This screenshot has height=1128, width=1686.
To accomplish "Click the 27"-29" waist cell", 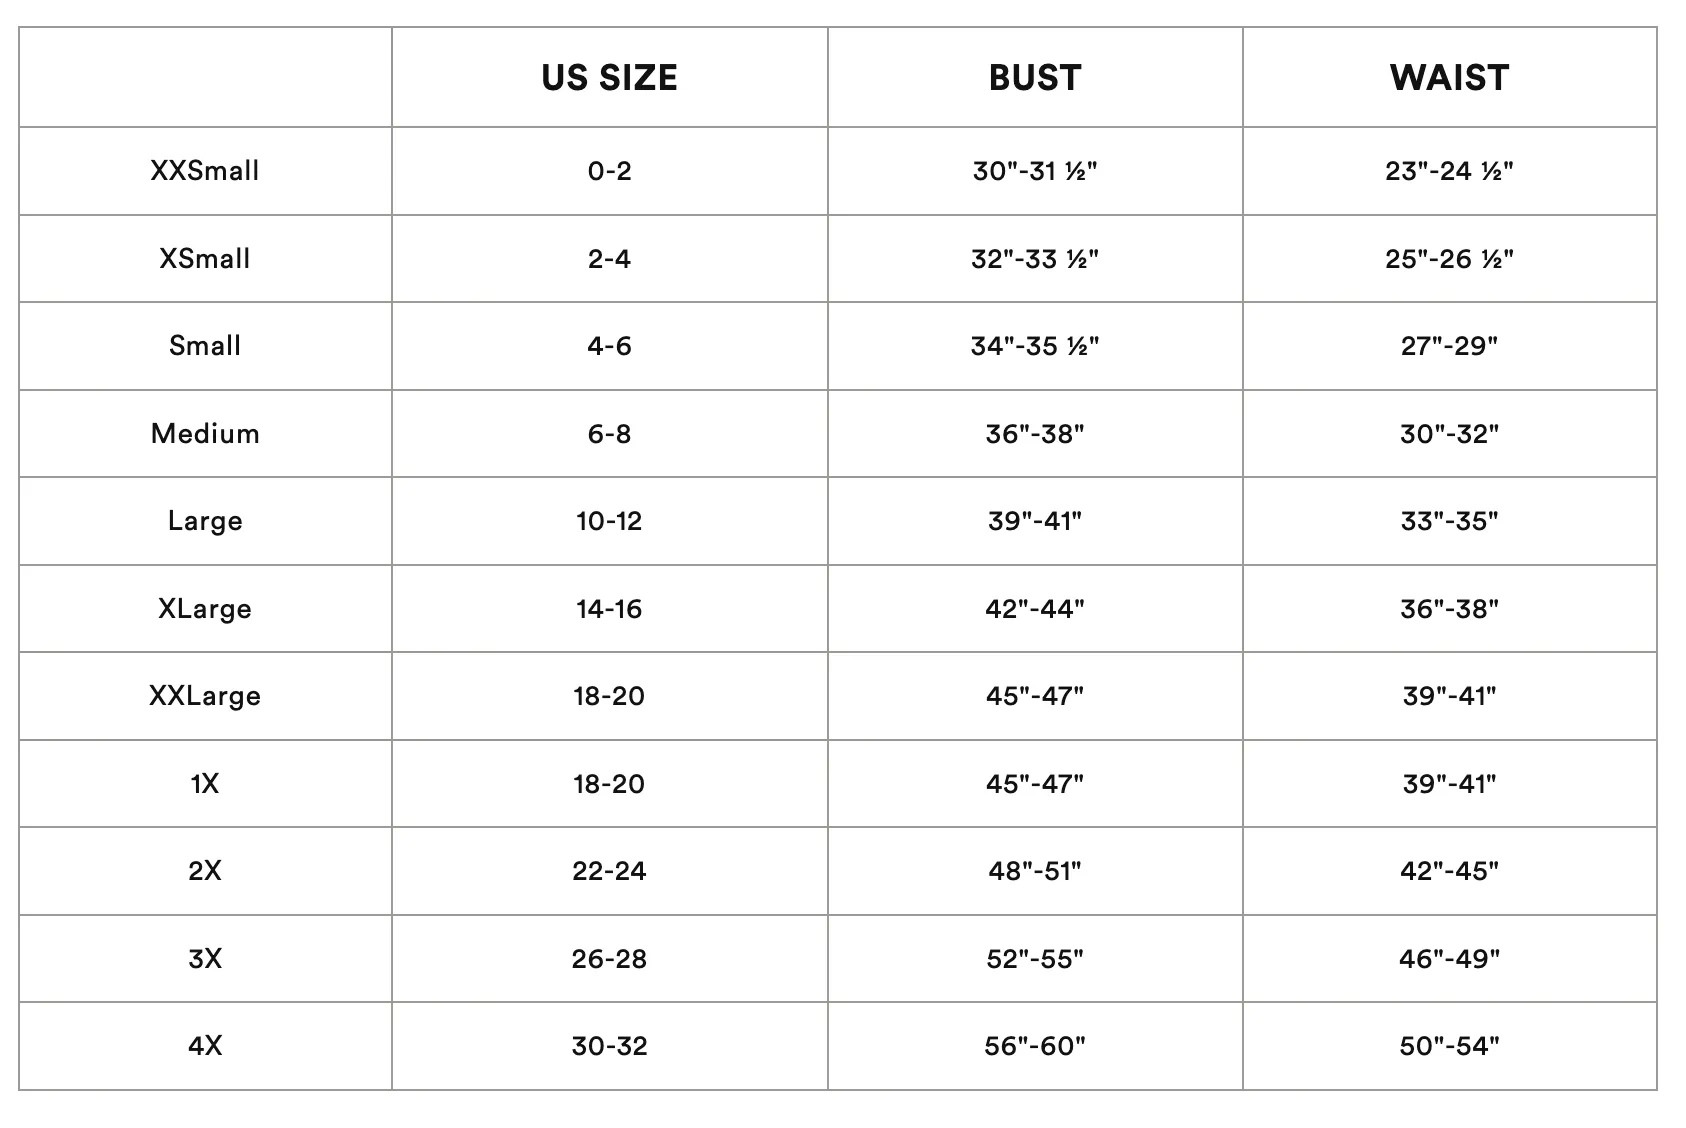I will 1449,346.
